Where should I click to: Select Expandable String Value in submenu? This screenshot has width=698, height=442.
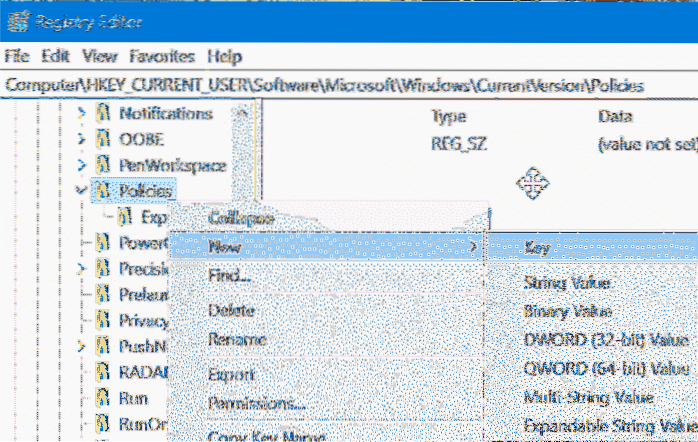(x=611, y=426)
